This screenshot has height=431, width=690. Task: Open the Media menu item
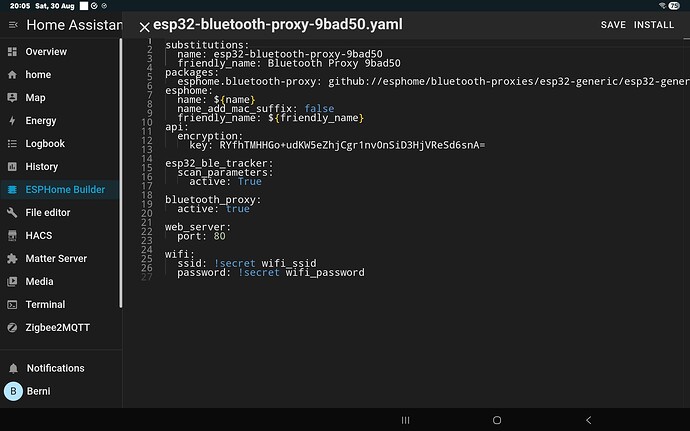point(59,281)
